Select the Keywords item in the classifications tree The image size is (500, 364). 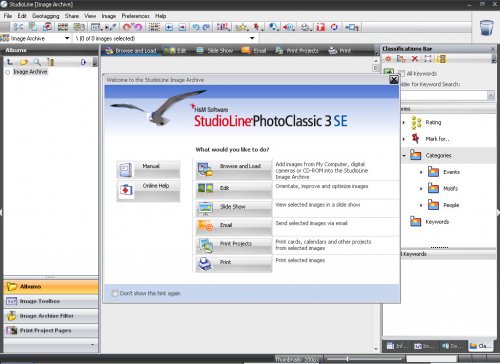437,222
